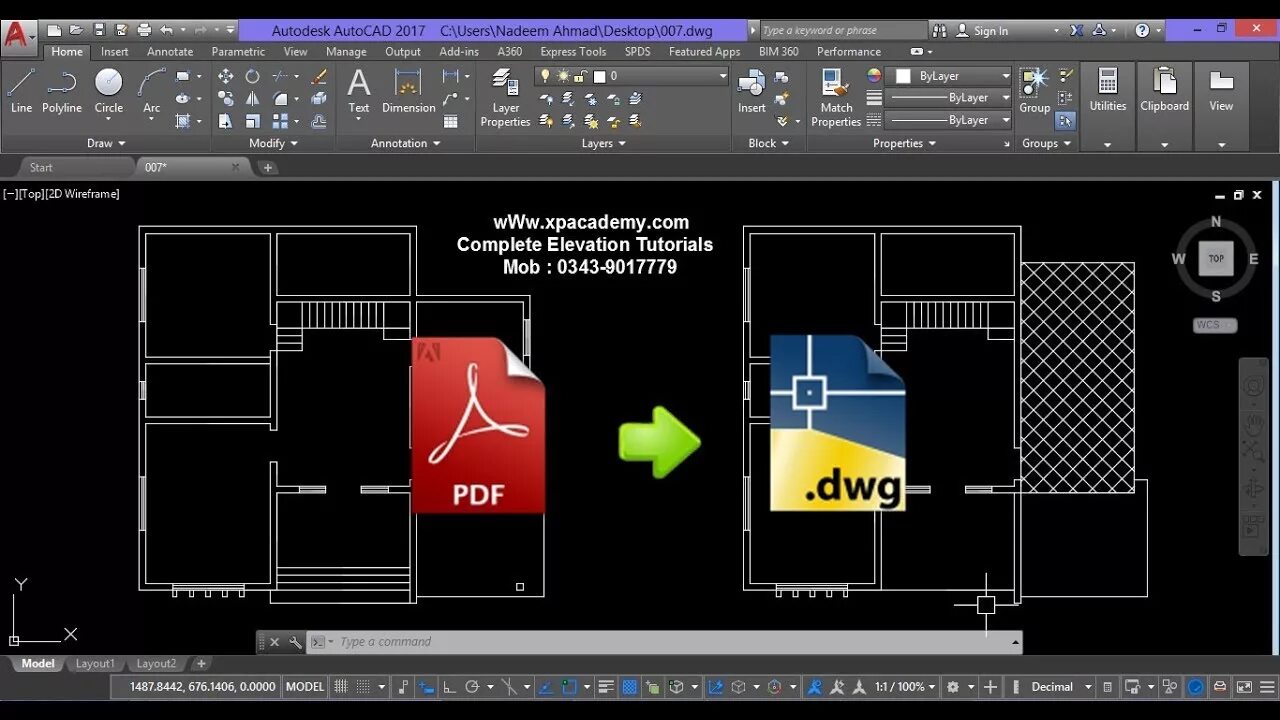Open the Home ribbon tab
Screen dimensions: 1280x720
tap(67, 52)
